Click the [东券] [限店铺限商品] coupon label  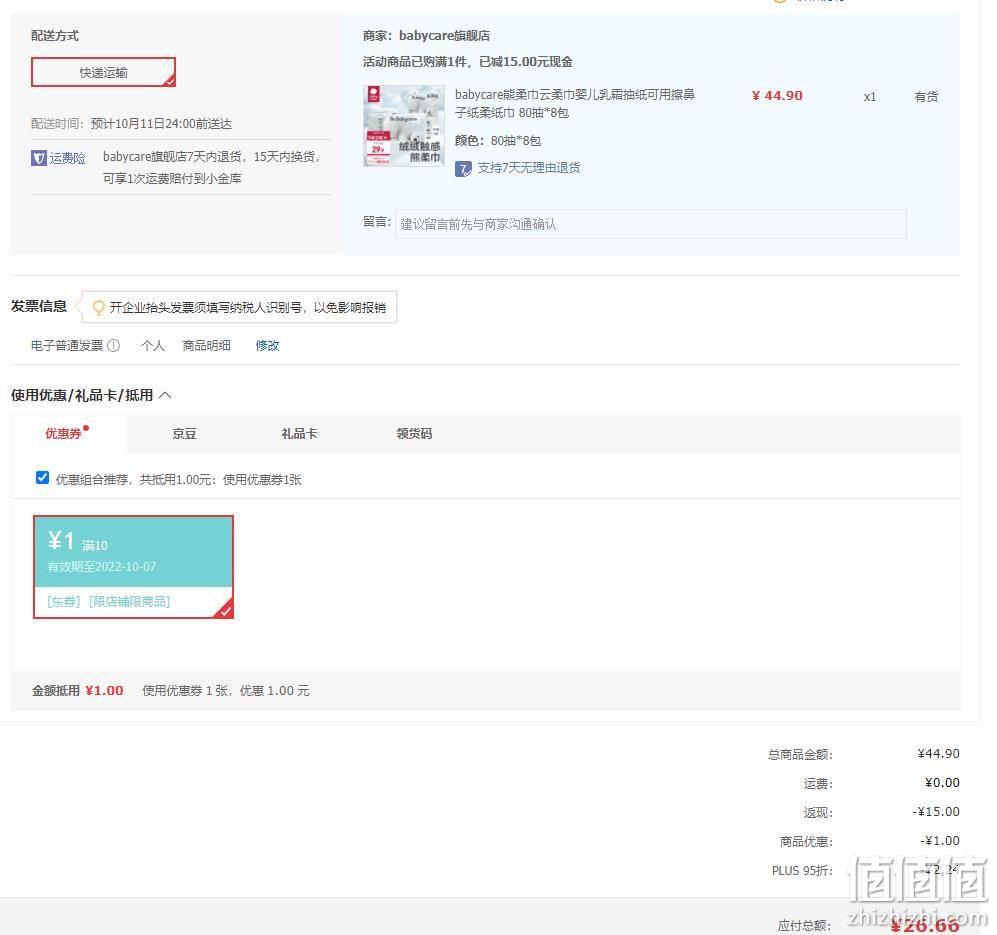point(109,602)
